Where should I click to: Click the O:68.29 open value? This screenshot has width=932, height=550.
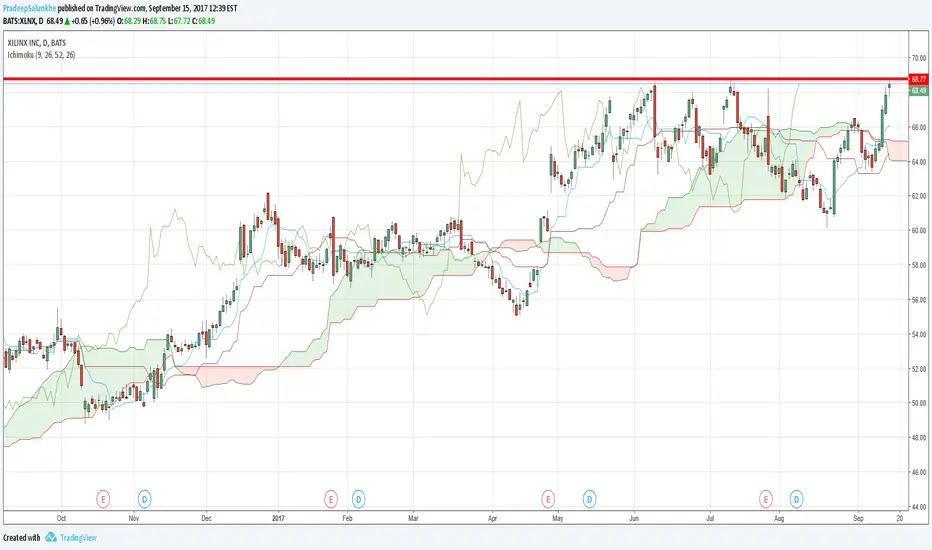pyautogui.click(x=128, y=21)
